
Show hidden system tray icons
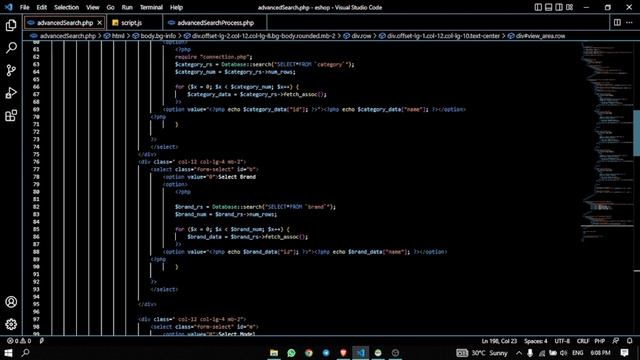coord(519,353)
